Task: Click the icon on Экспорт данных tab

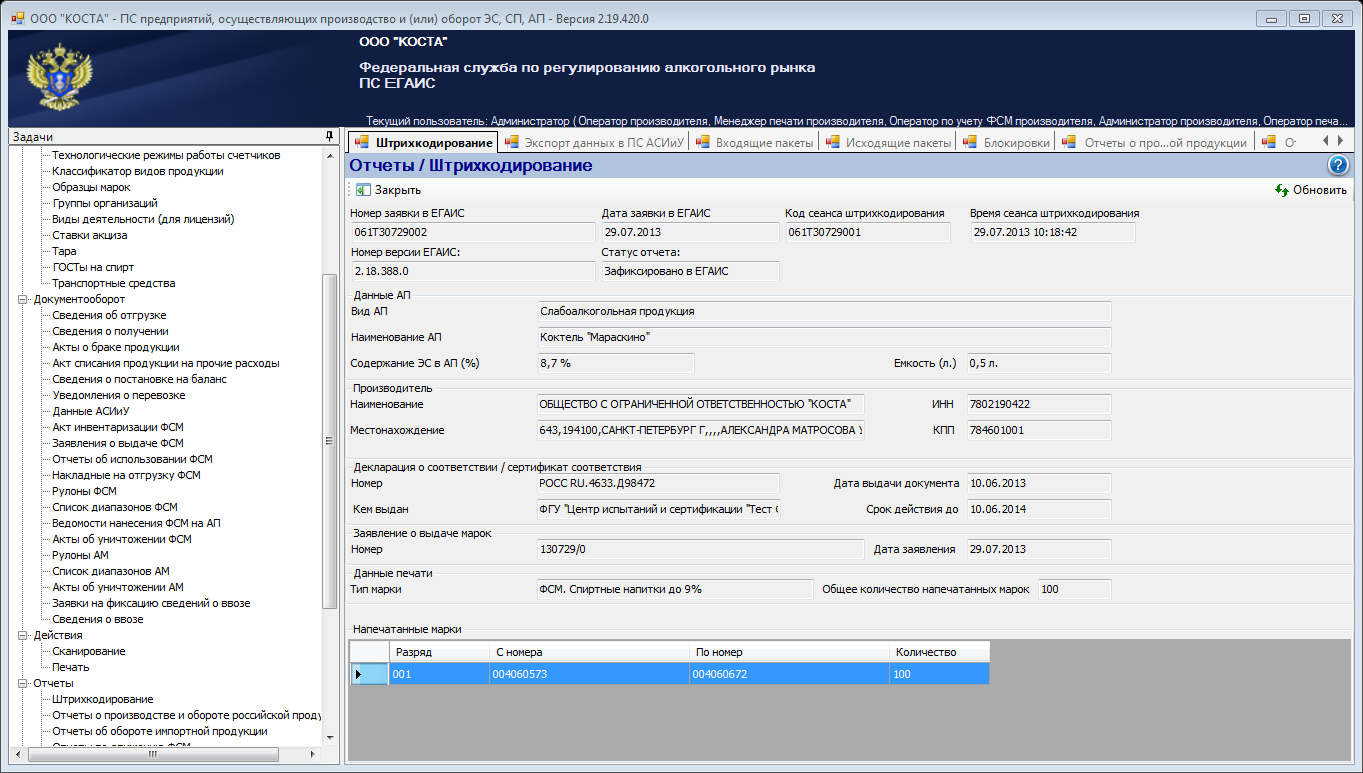Action: pyautogui.click(x=512, y=142)
